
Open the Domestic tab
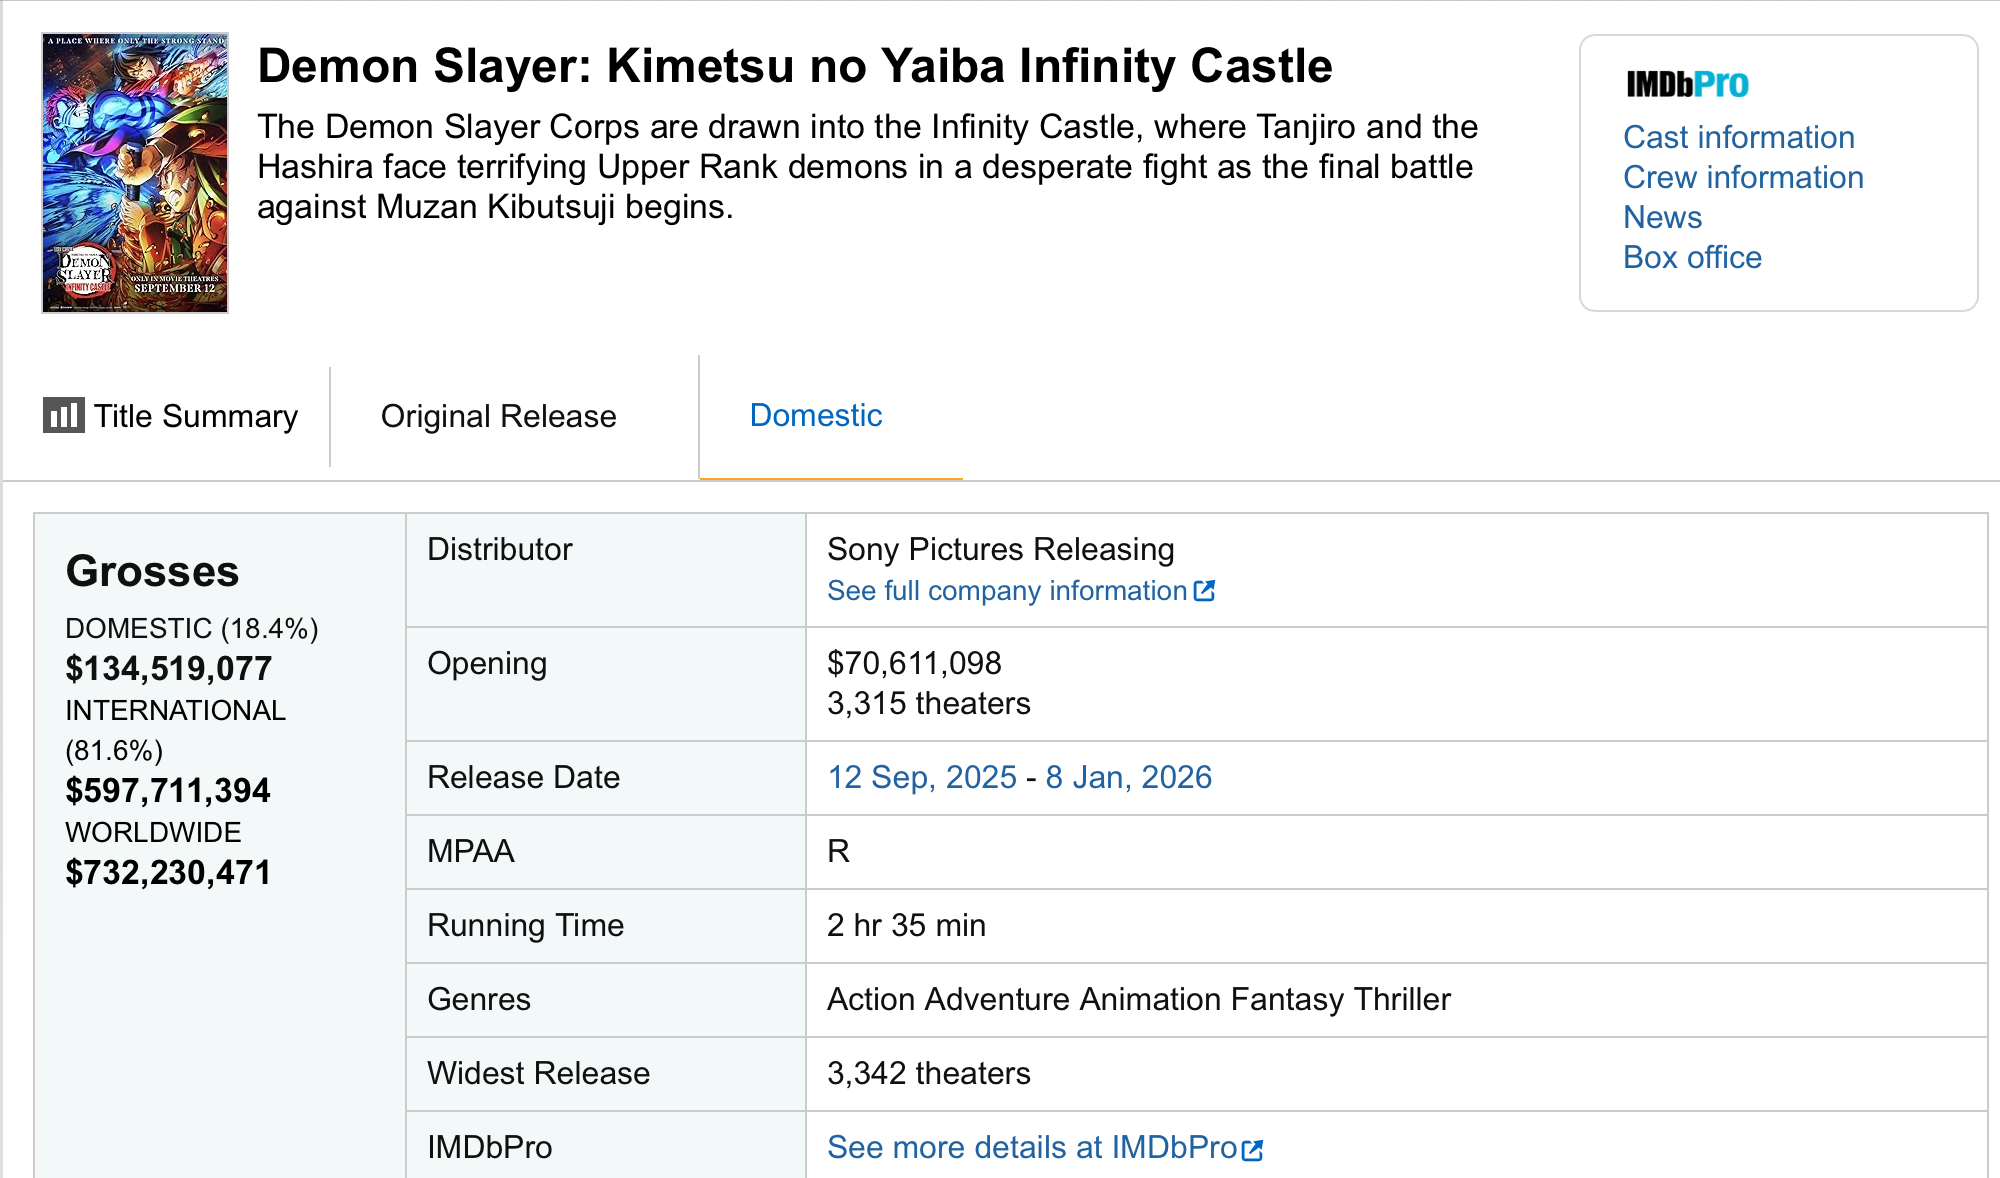coord(816,415)
